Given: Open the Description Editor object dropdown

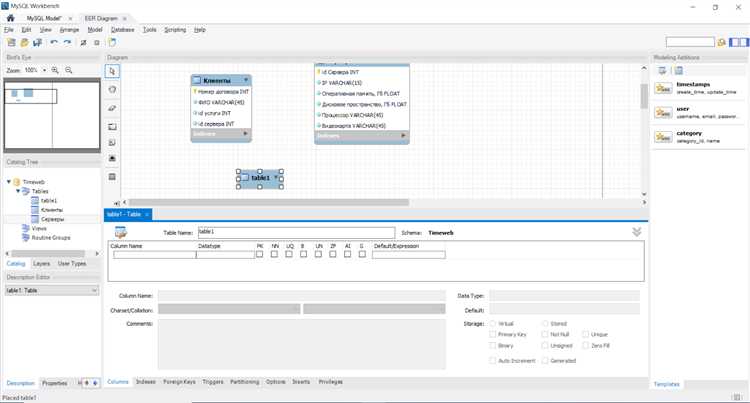Looking at the screenshot, I should tap(52, 290).
